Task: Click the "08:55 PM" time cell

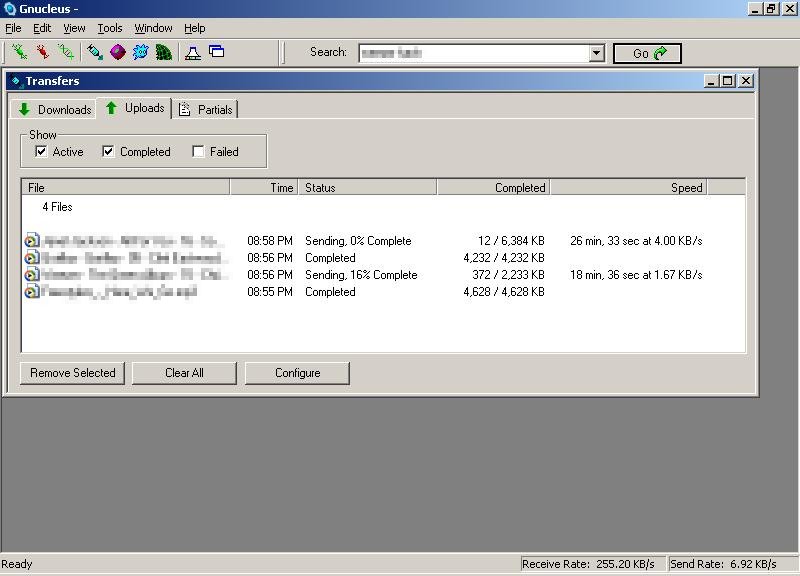Action: (270, 292)
